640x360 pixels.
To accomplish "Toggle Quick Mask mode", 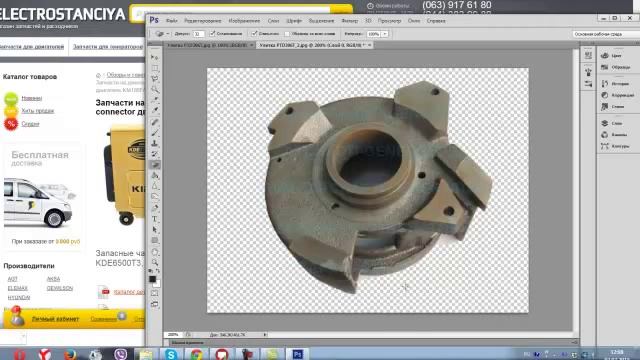I will [155, 293].
